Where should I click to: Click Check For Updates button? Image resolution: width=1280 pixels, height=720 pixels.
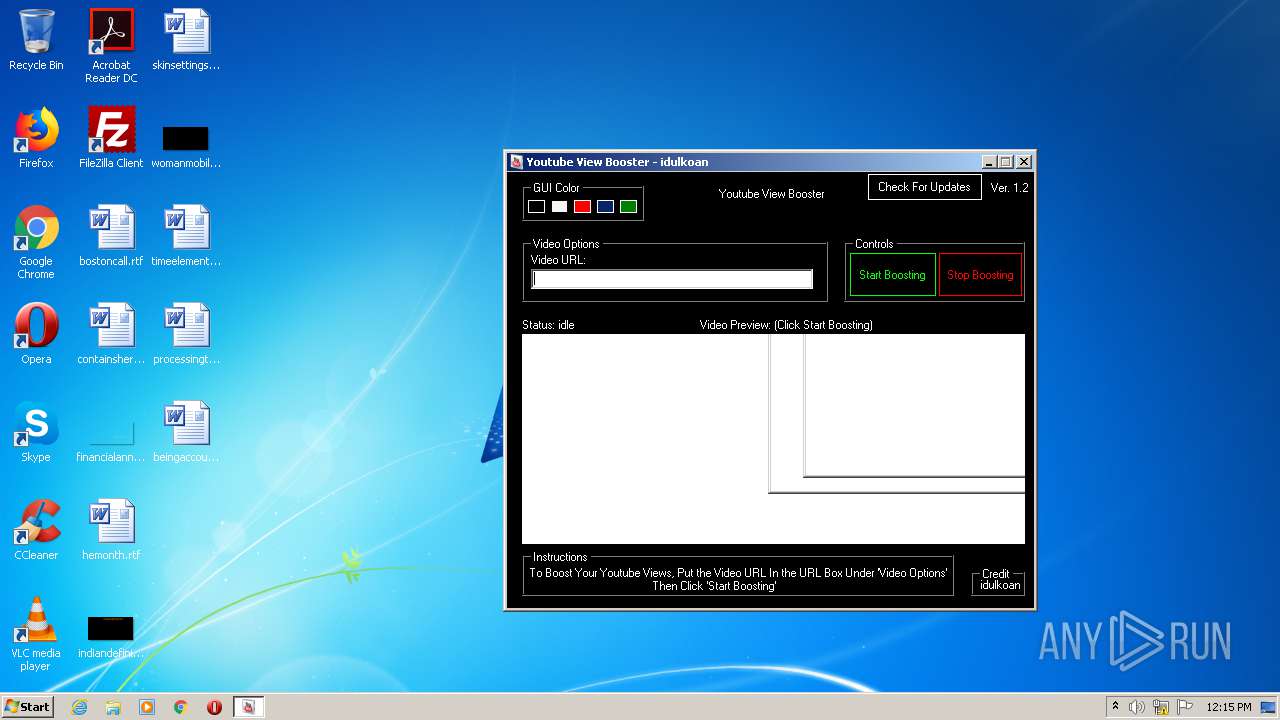point(925,187)
